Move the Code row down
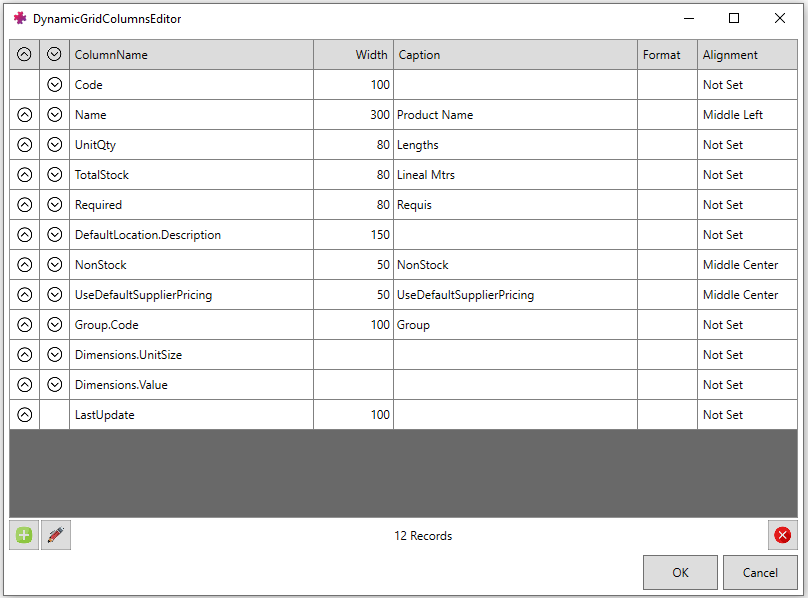The height and width of the screenshot is (598, 808). tap(55, 85)
